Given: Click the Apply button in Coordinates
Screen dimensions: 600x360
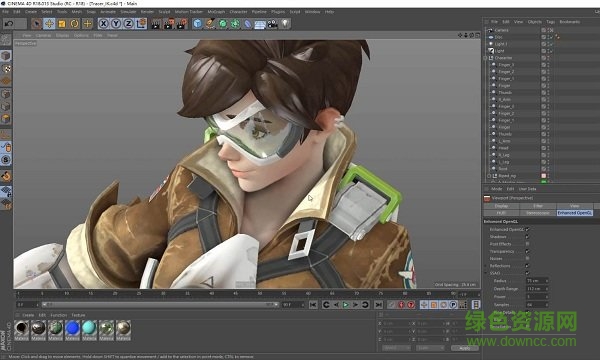Looking at the screenshot, I should tap(465, 349).
